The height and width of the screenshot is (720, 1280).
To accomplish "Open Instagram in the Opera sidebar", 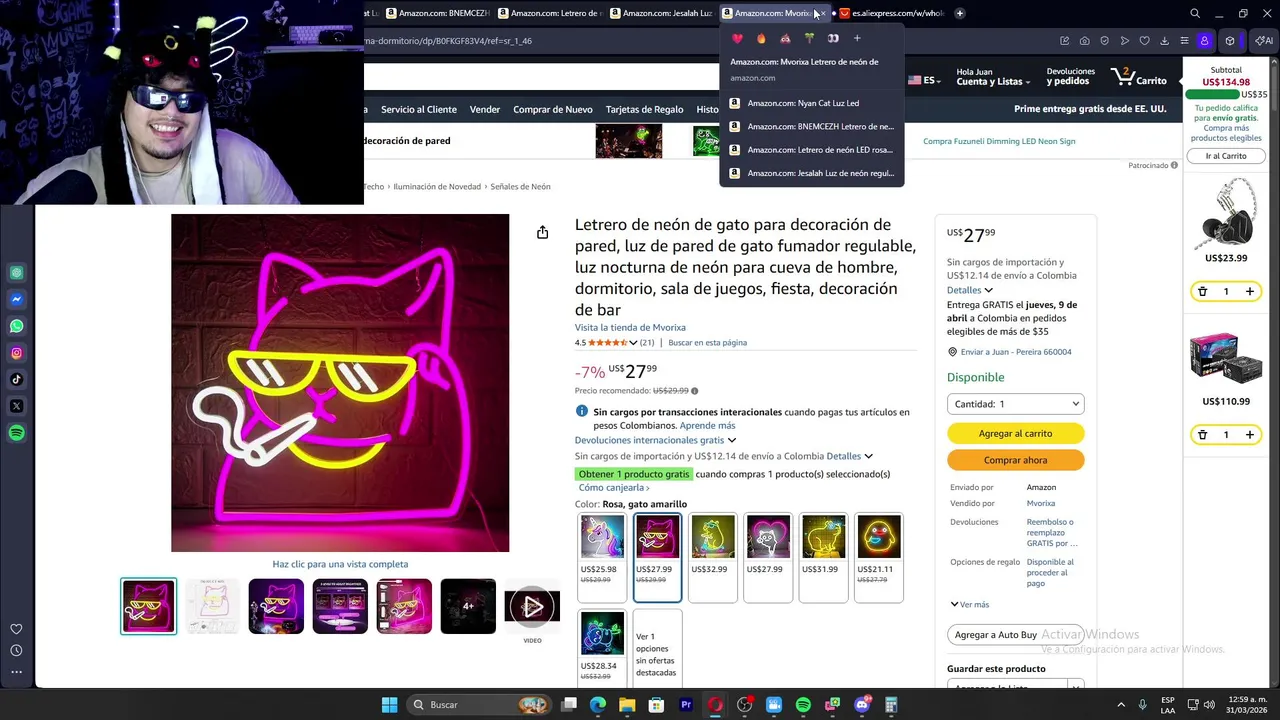I will pos(17,353).
